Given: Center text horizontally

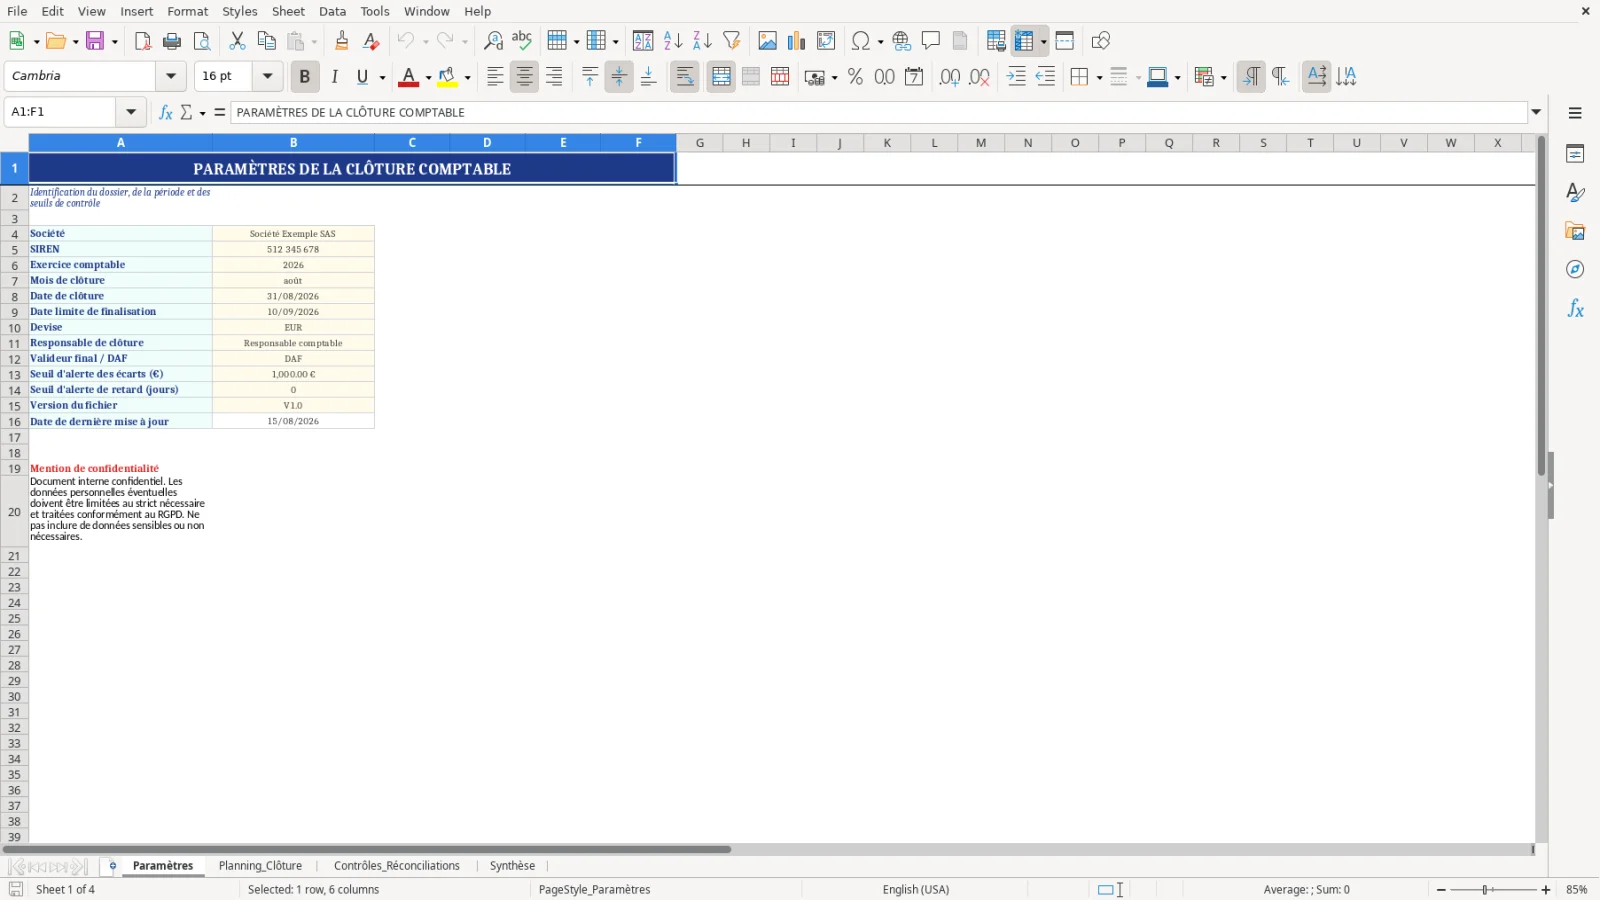Looking at the screenshot, I should click(x=524, y=77).
